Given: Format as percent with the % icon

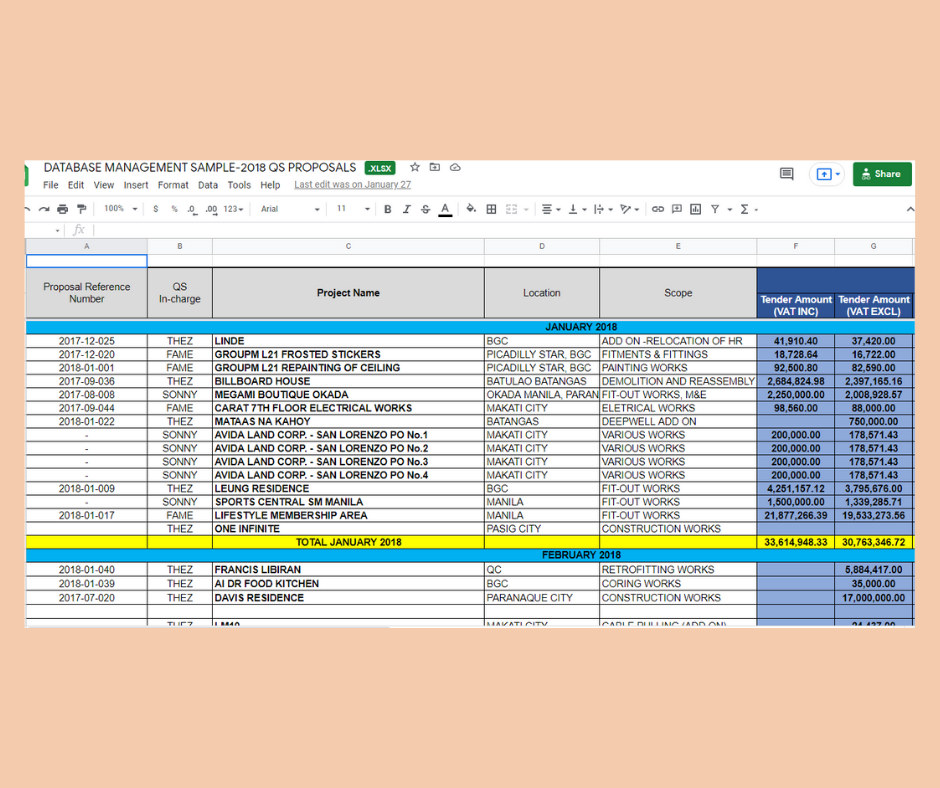Looking at the screenshot, I should tap(174, 209).
